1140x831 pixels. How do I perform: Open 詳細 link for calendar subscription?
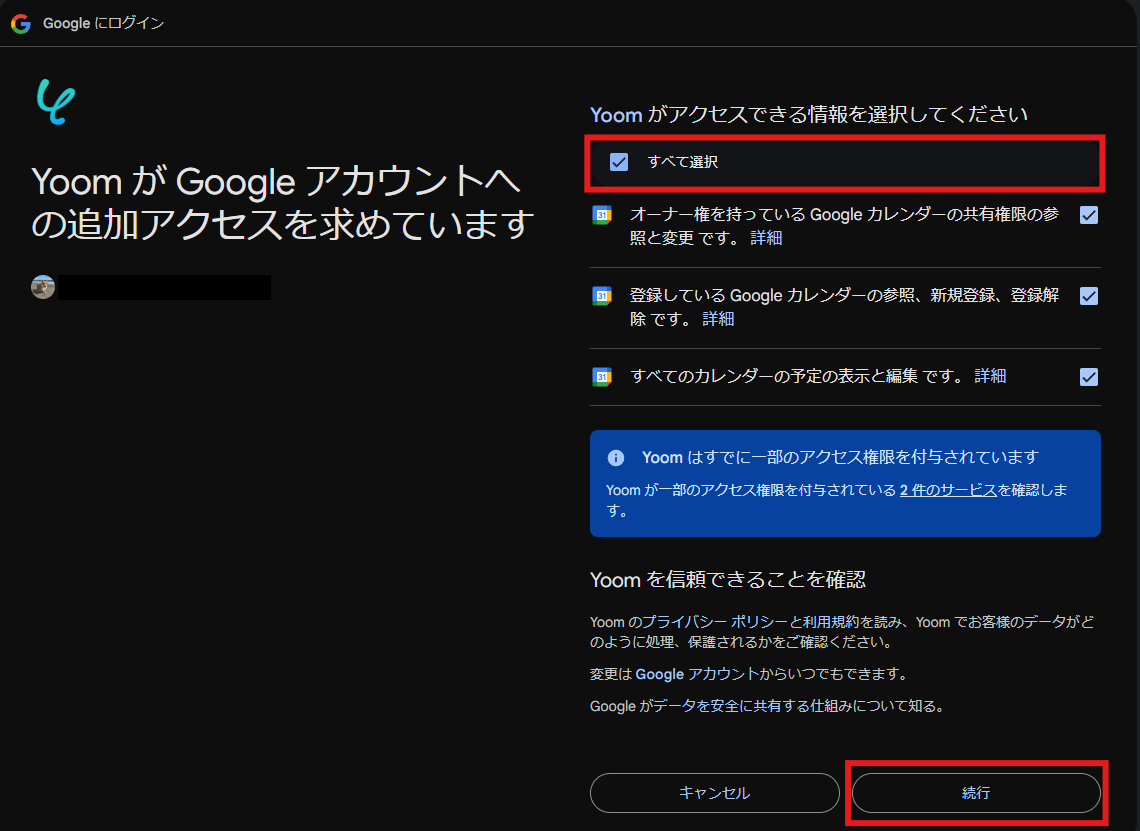(x=718, y=319)
